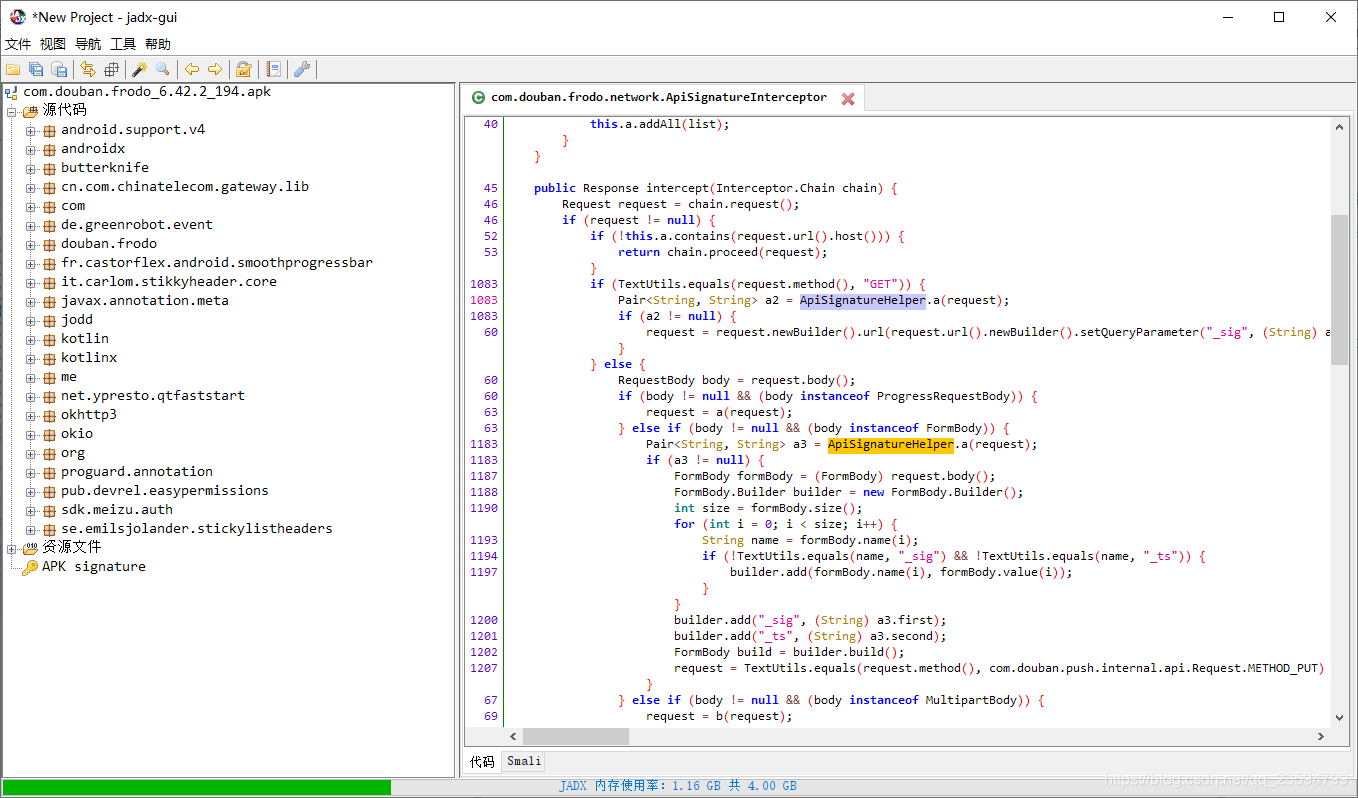Select the proguard.annotation package
This screenshot has height=798, width=1358.
point(137,471)
